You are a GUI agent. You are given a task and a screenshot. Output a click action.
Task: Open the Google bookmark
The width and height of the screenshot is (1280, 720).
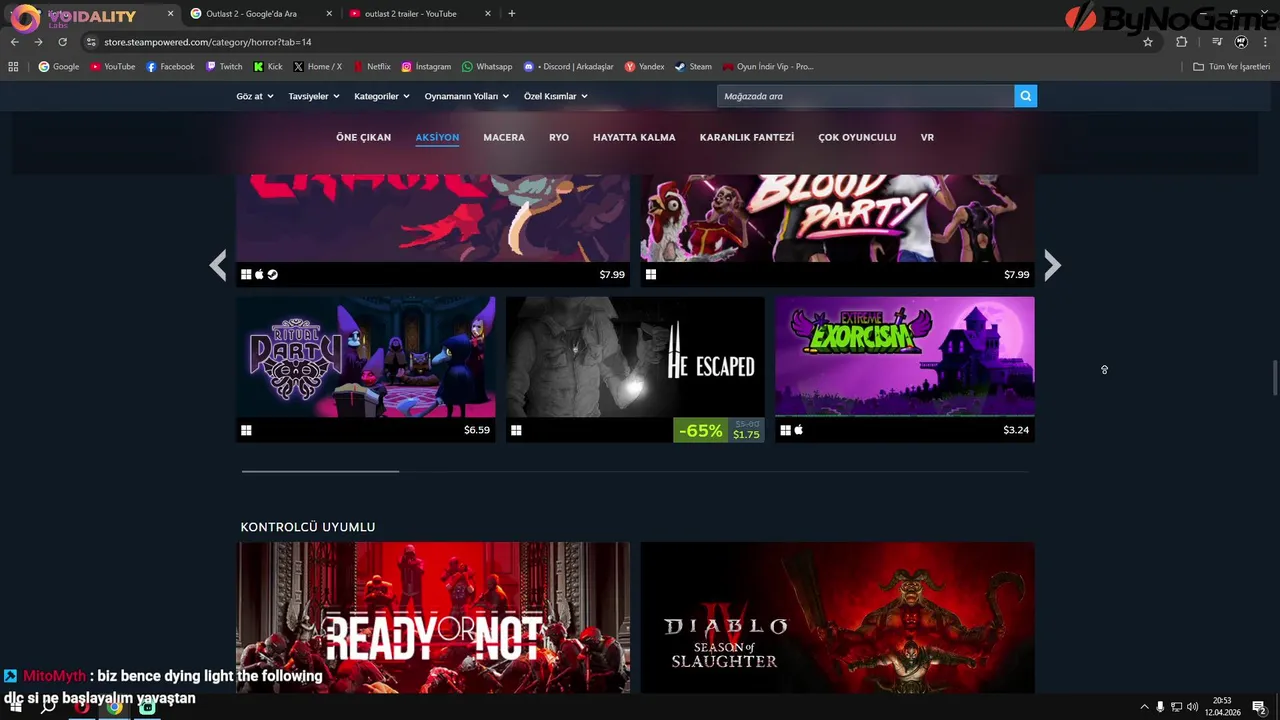(59, 67)
